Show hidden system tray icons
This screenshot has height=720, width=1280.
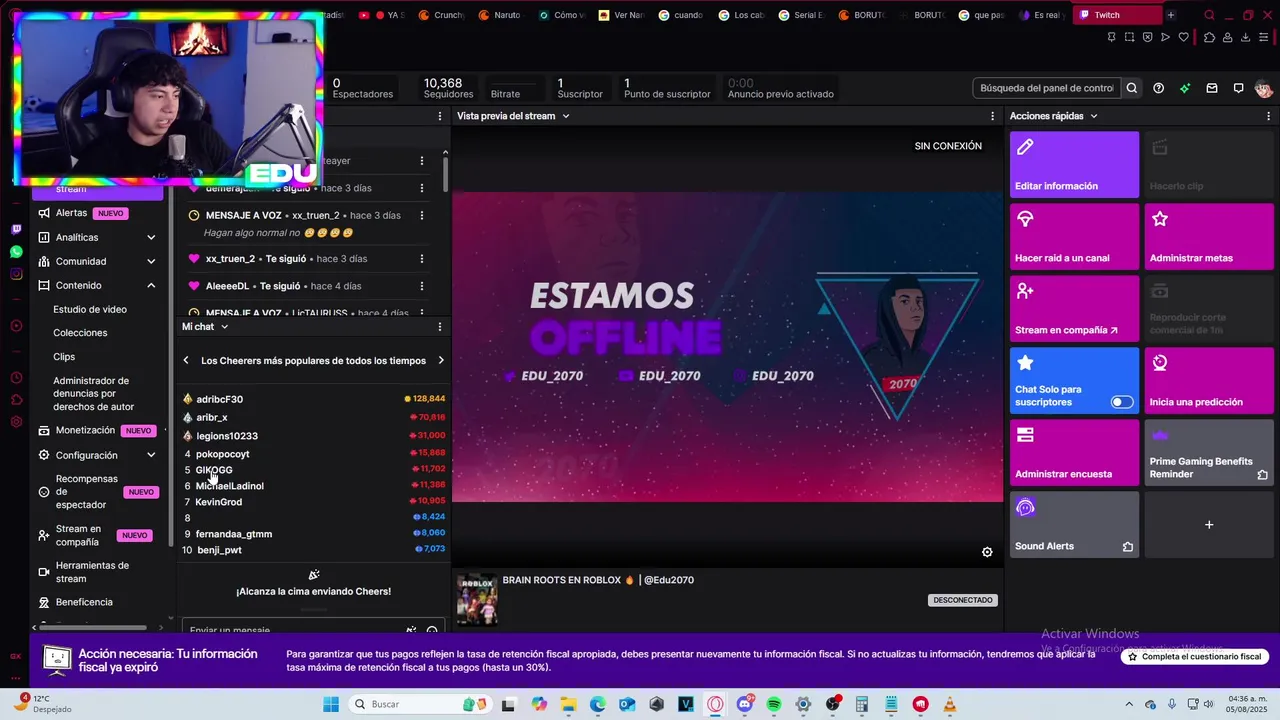(x=1129, y=704)
